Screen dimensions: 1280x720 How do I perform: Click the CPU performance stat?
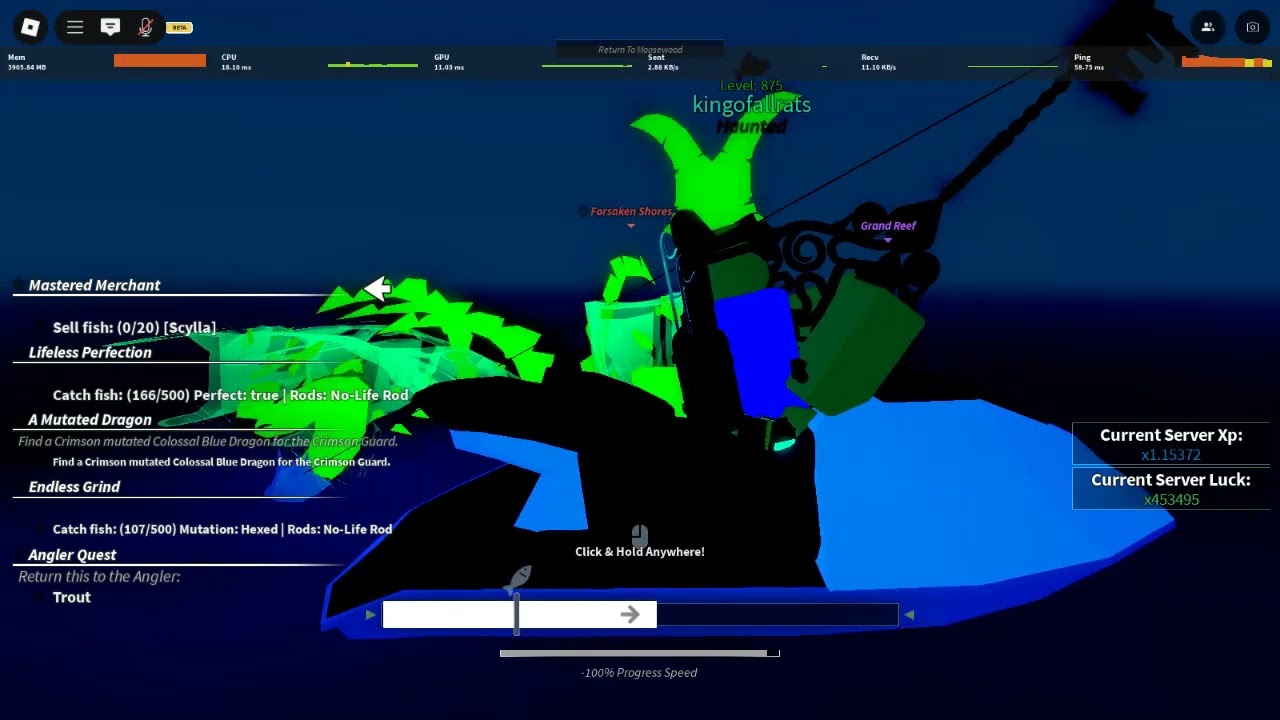pos(237,62)
